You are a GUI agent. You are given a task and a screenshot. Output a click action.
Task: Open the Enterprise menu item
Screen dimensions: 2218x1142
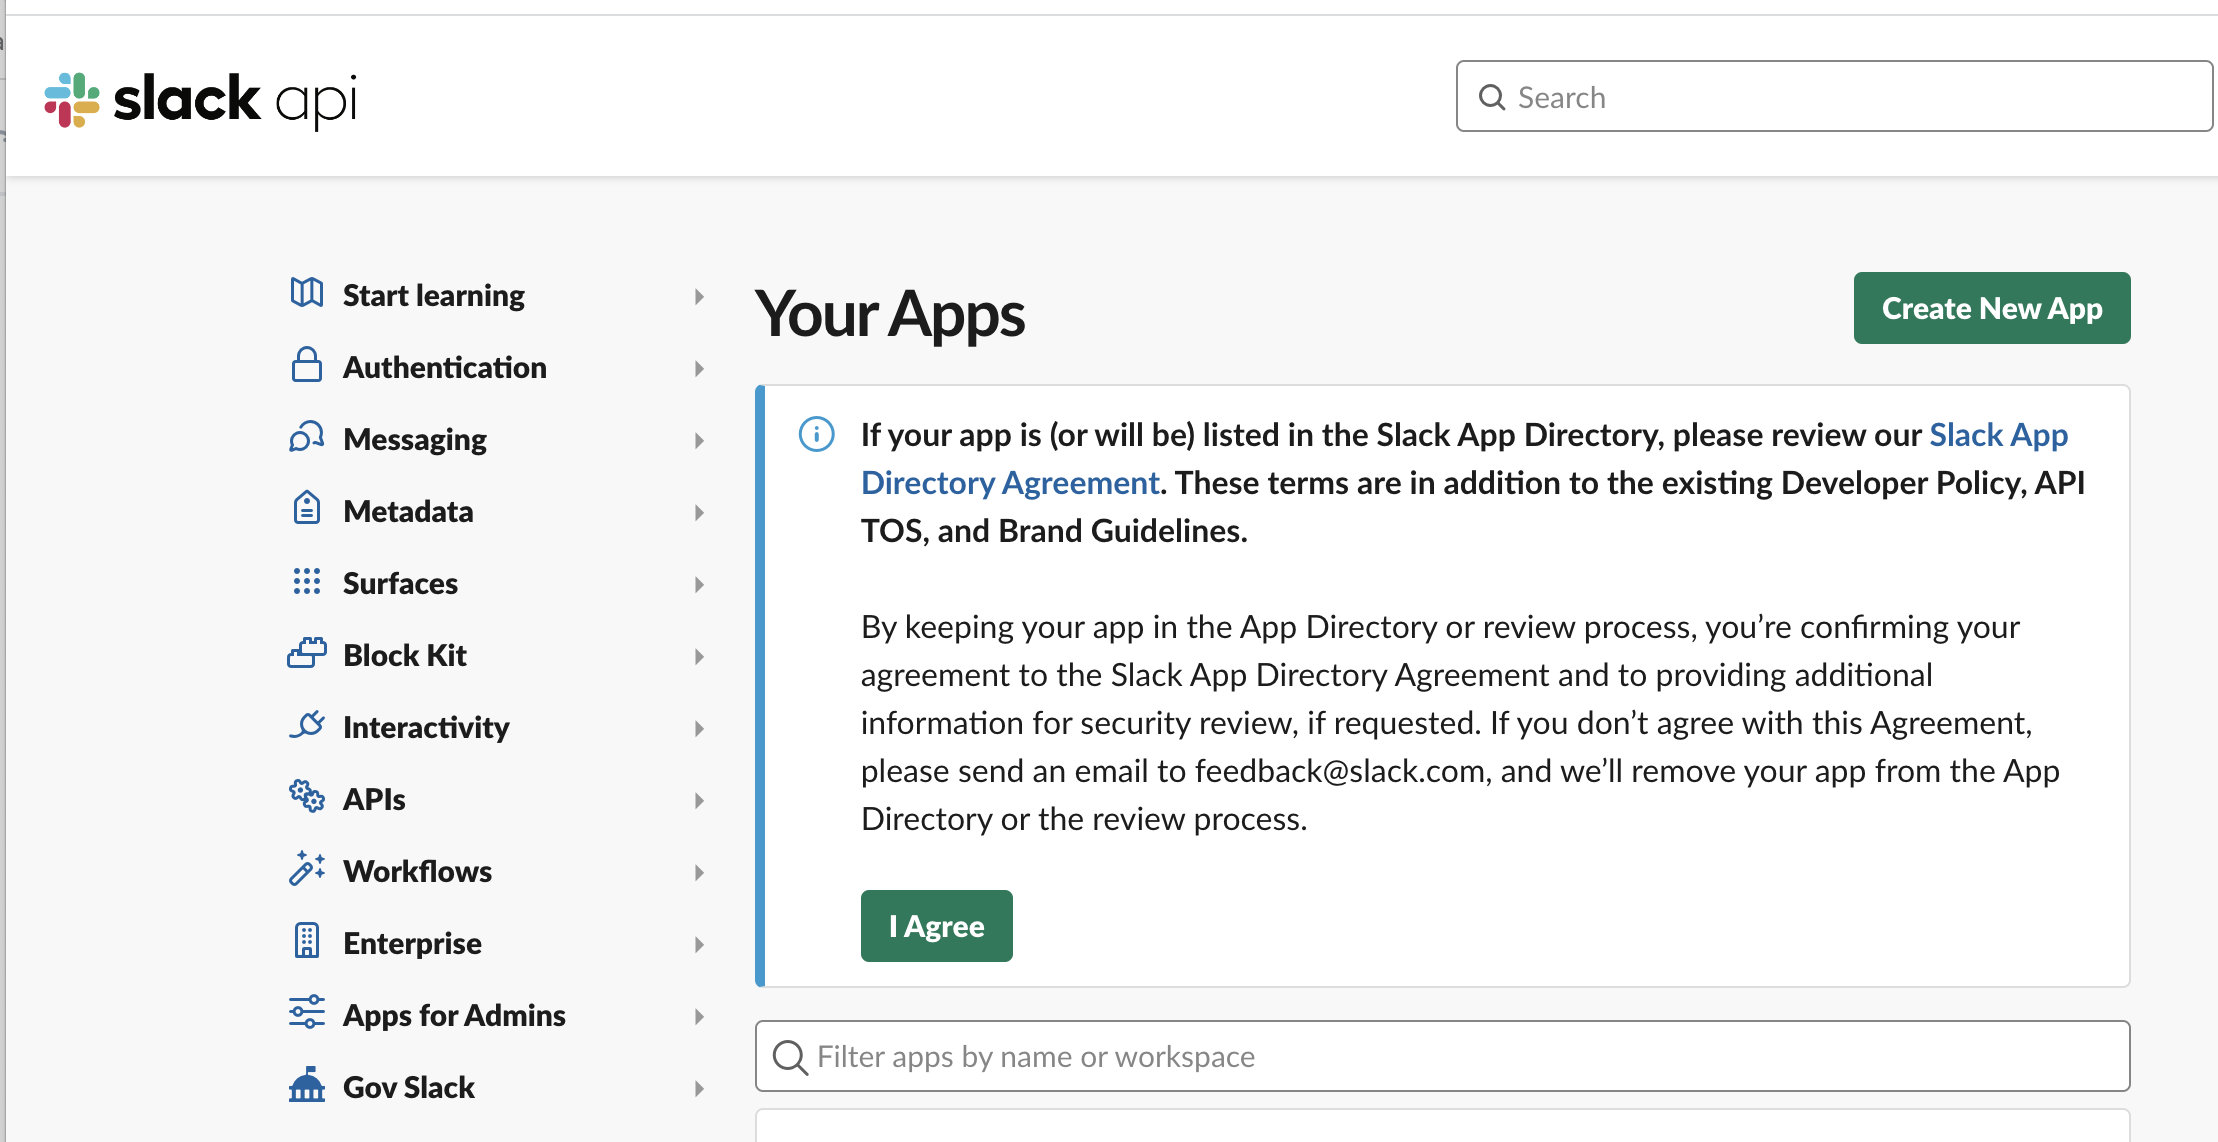tap(412, 943)
